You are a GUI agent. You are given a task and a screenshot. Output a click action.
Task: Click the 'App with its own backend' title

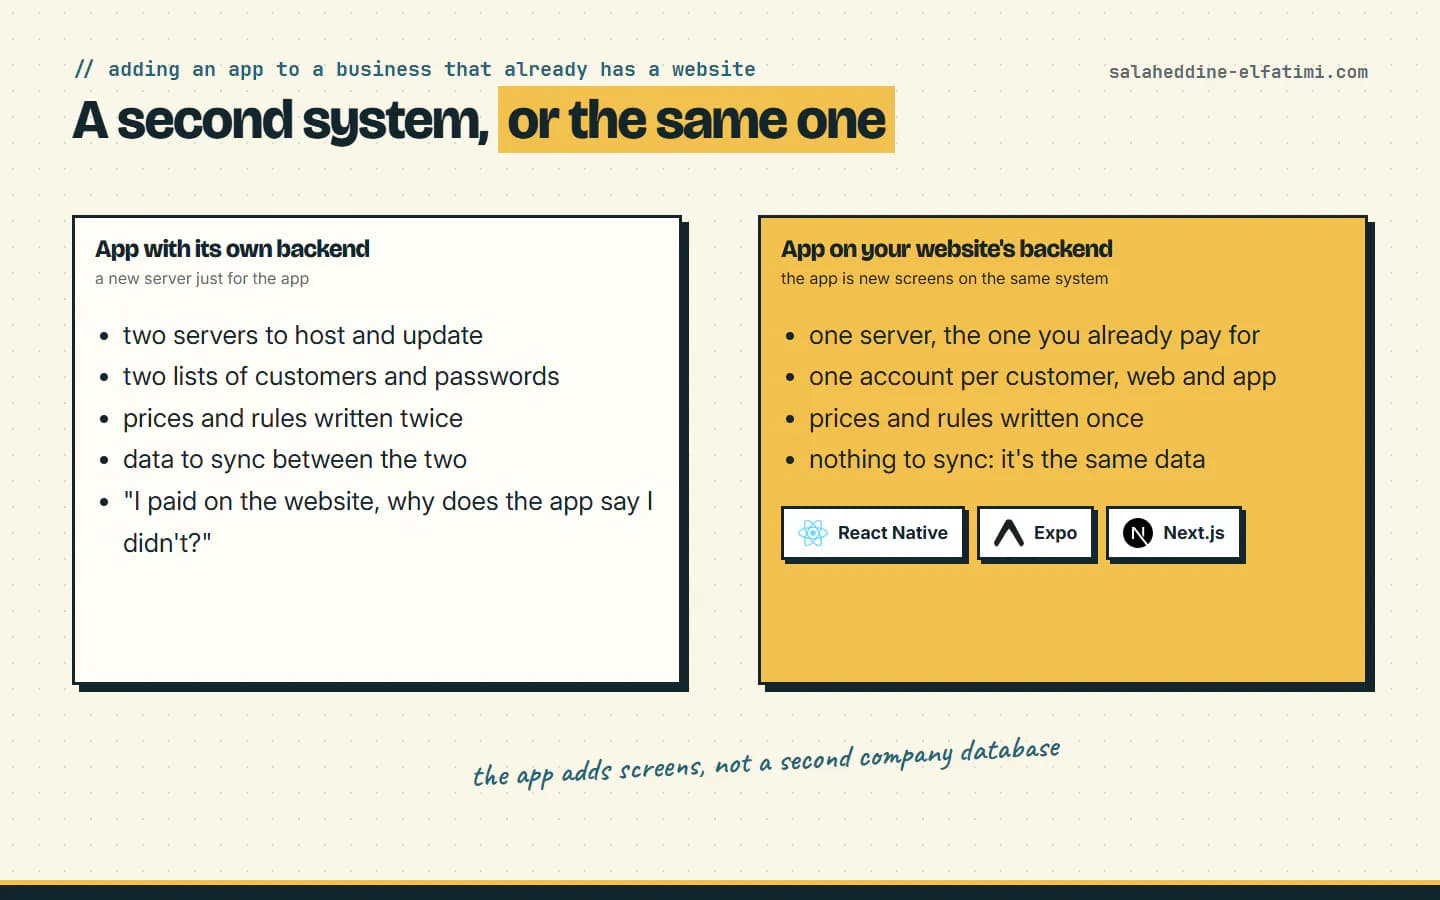pos(232,249)
